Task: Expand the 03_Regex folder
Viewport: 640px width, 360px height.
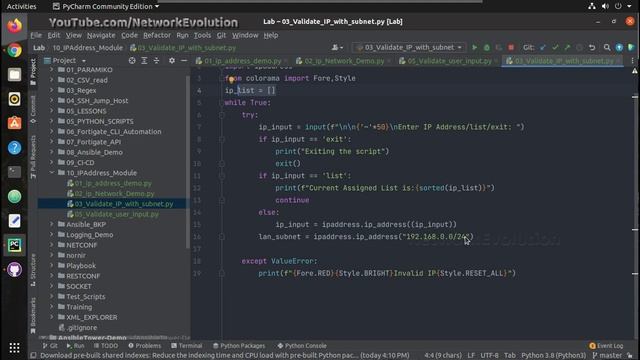Action: 52,90
